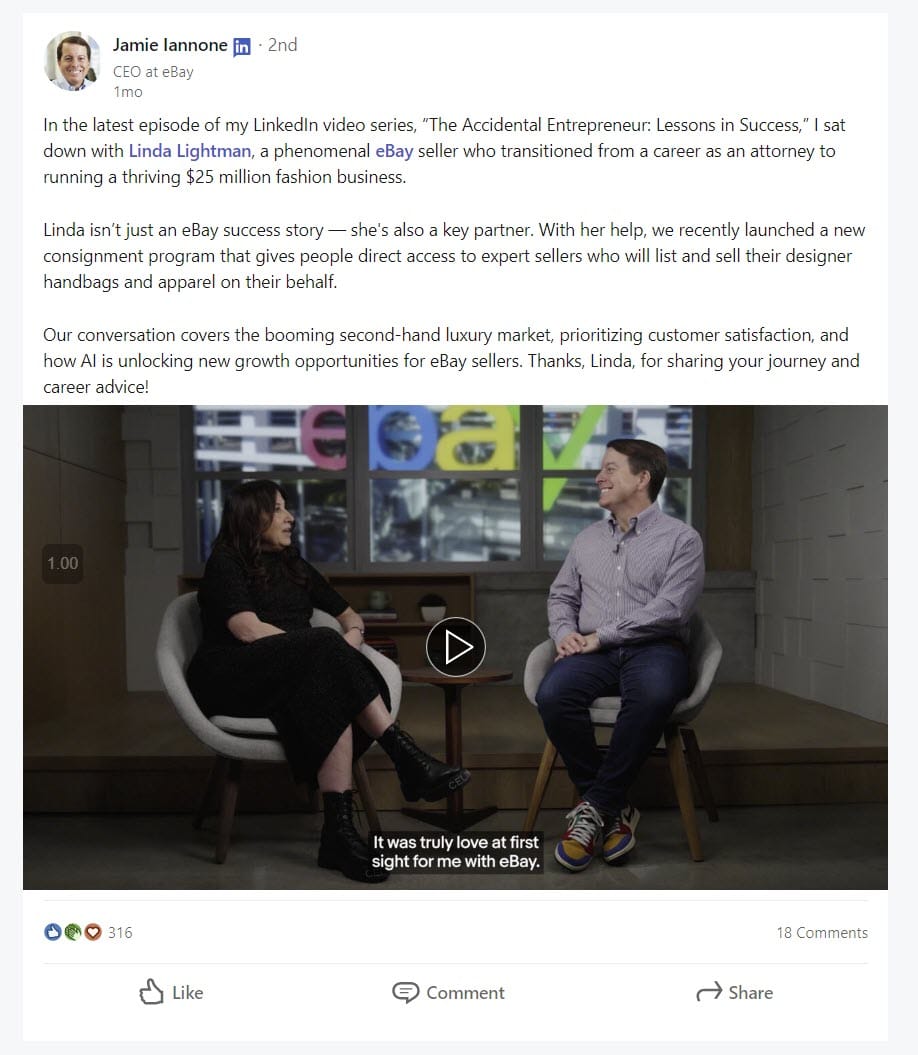The height and width of the screenshot is (1055, 918).
Task: Click the video caption subtitle text
Action: (x=456, y=852)
